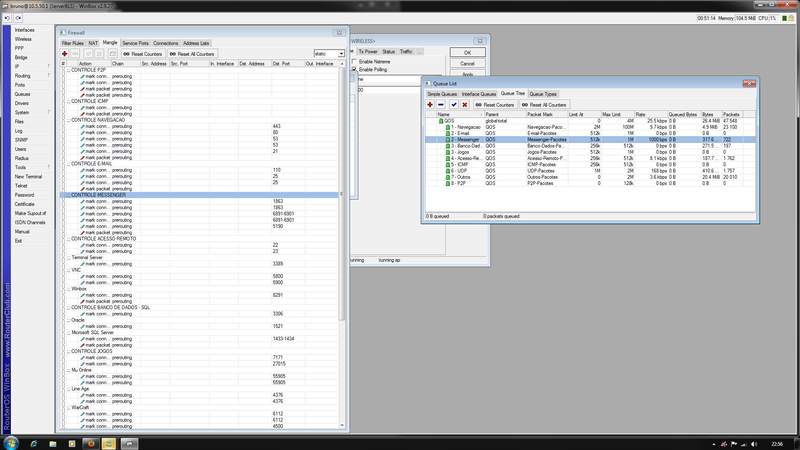Viewport: 800px width, 450px height.
Task: Switch to the Address Lists tab
Action: (x=196, y=43)
